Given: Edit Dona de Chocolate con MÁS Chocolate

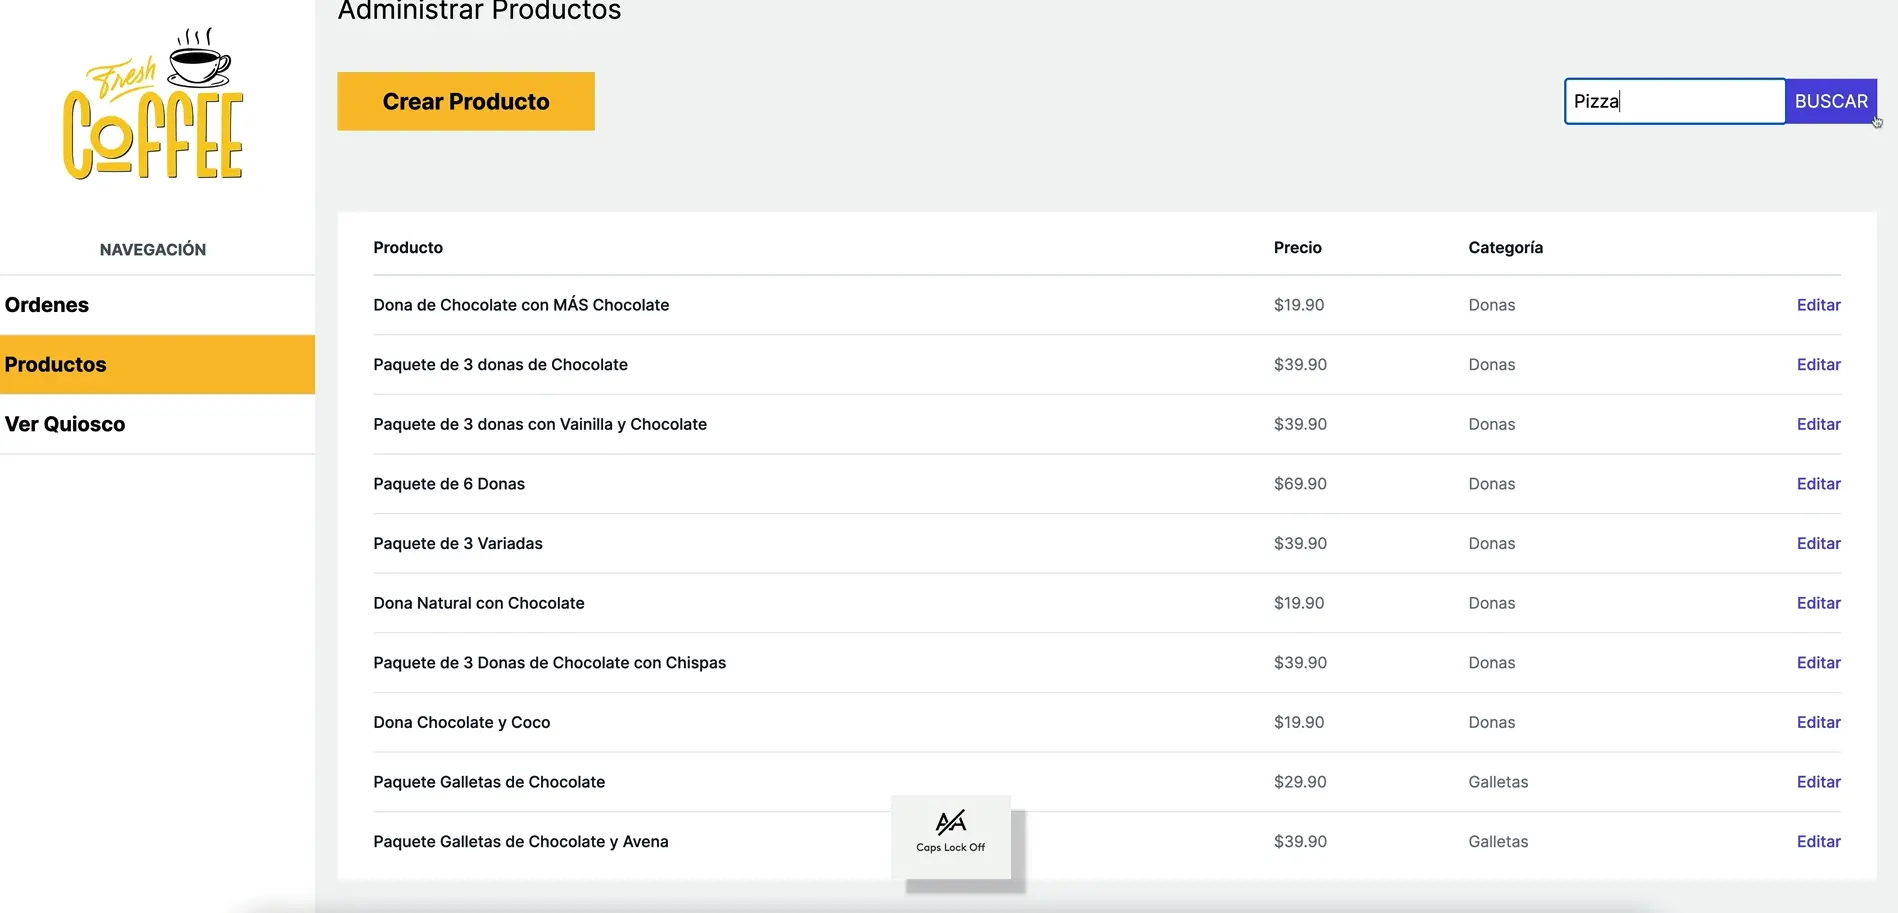Looking at the screenshot, I should click(1817, 305).
